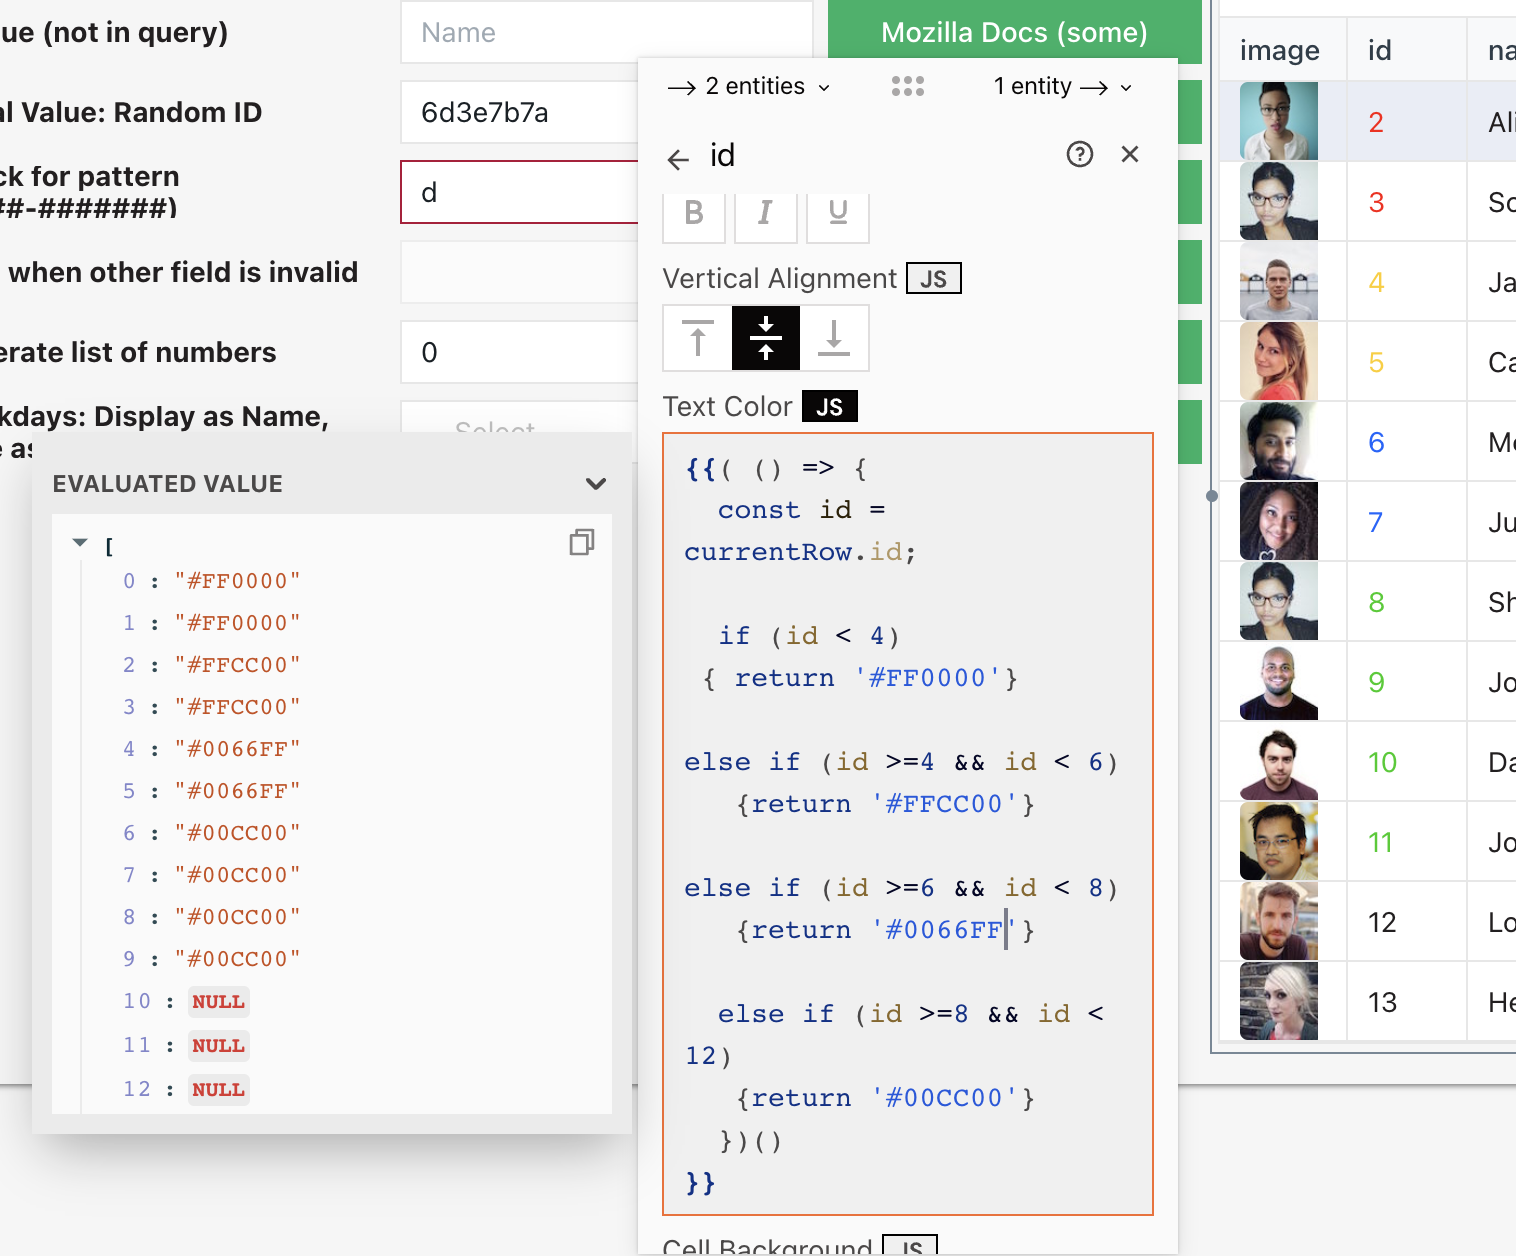Toggle JS for Text Color

point(829,407)
